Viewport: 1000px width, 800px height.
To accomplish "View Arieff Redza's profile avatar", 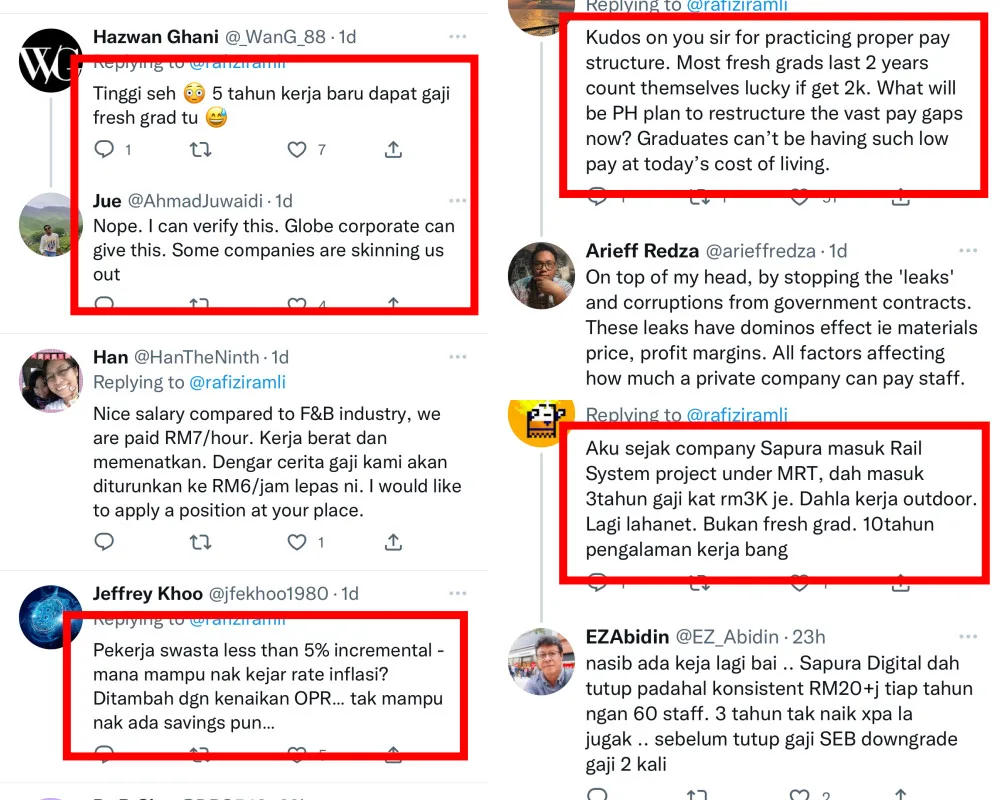I will (541, 274).
